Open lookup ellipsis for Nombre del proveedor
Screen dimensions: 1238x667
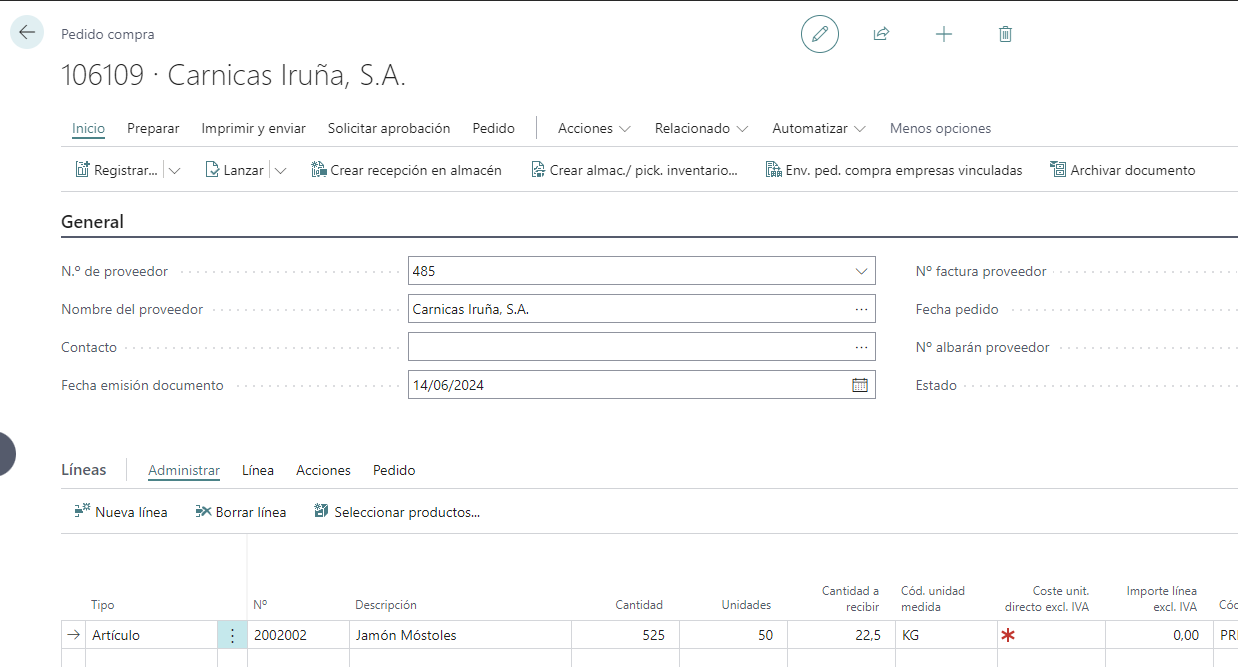coord(861,309)
